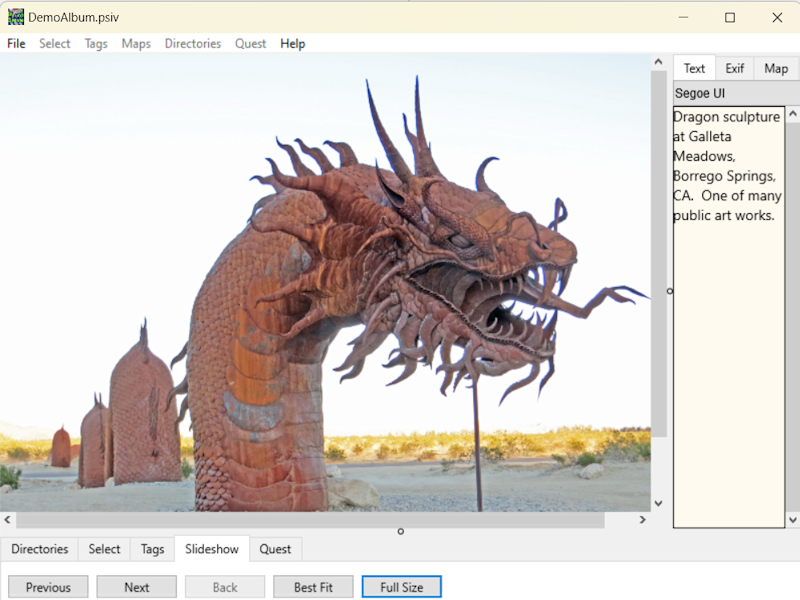The height and width of the screenshot is (600, 800).
Task: Switch to the Exif tab
Action: pos(734,67)
